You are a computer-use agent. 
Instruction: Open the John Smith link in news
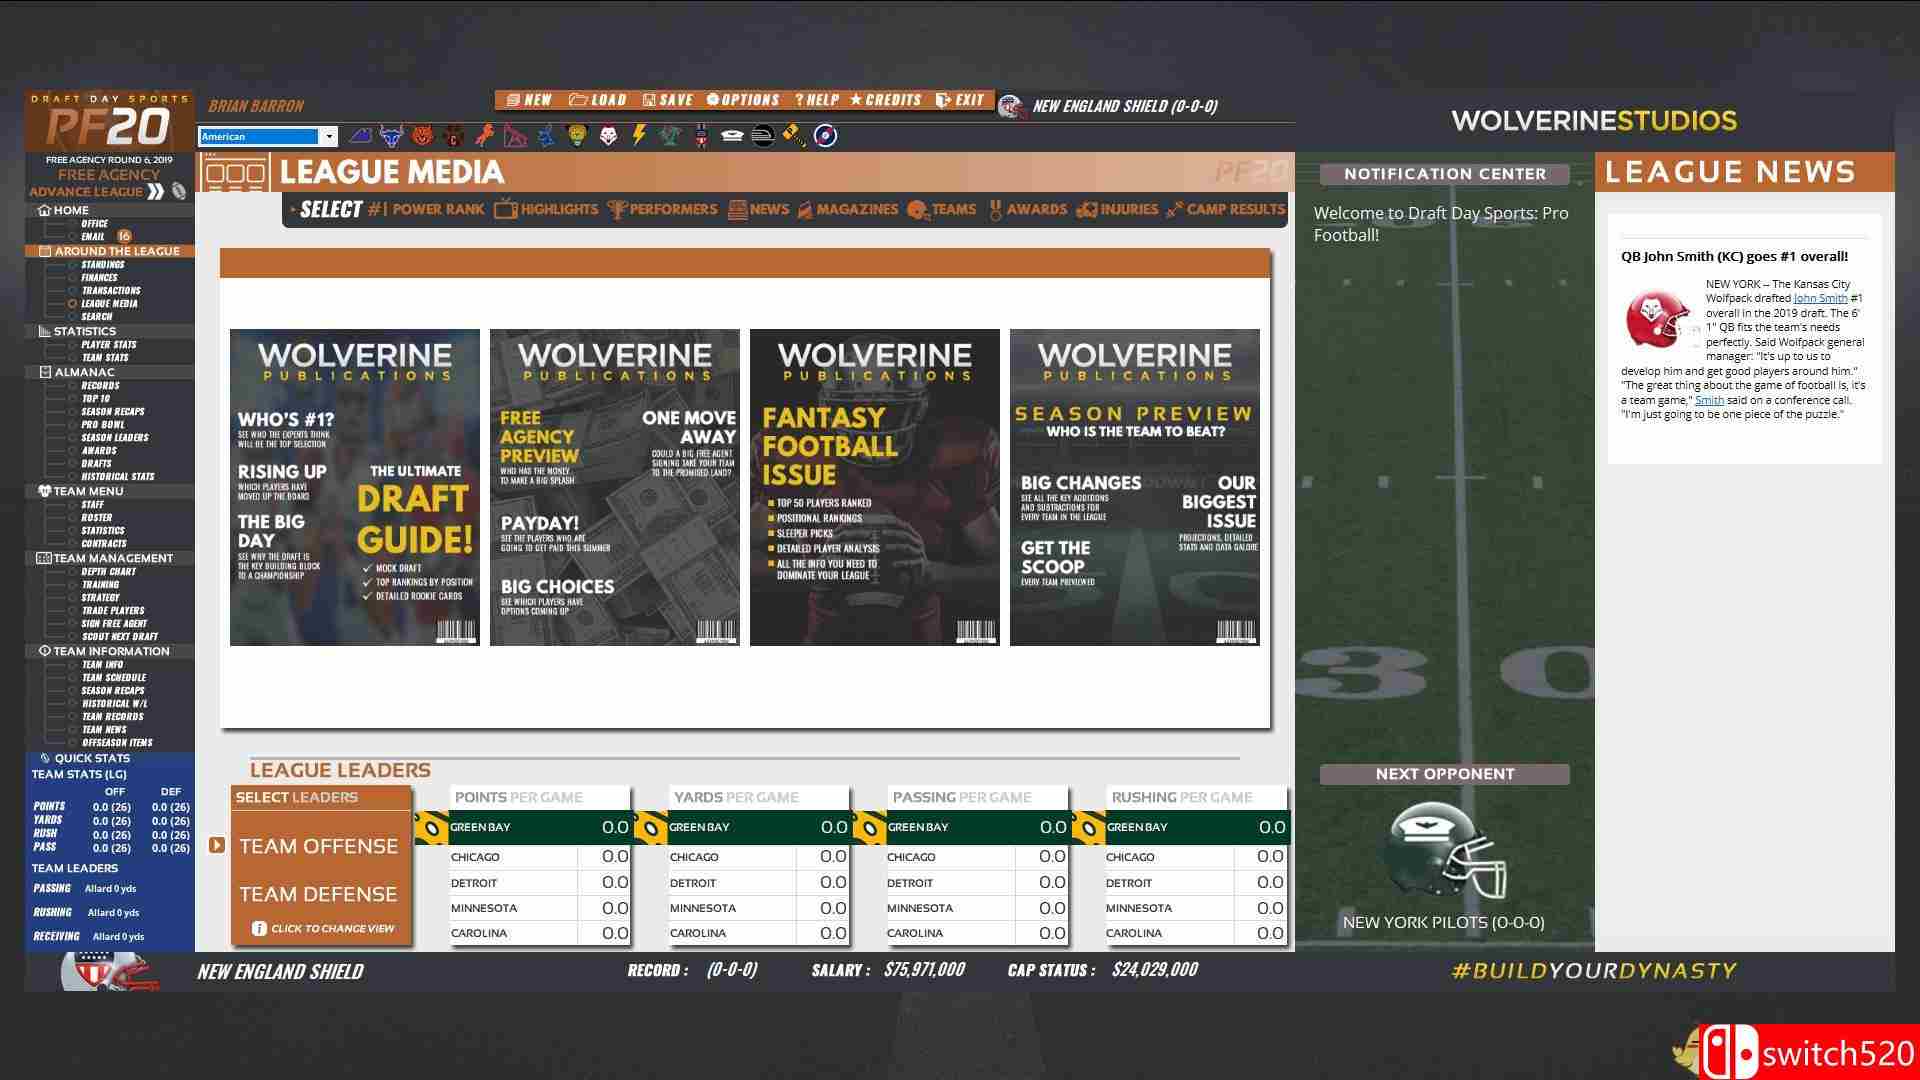click(x=1820, y=298)
